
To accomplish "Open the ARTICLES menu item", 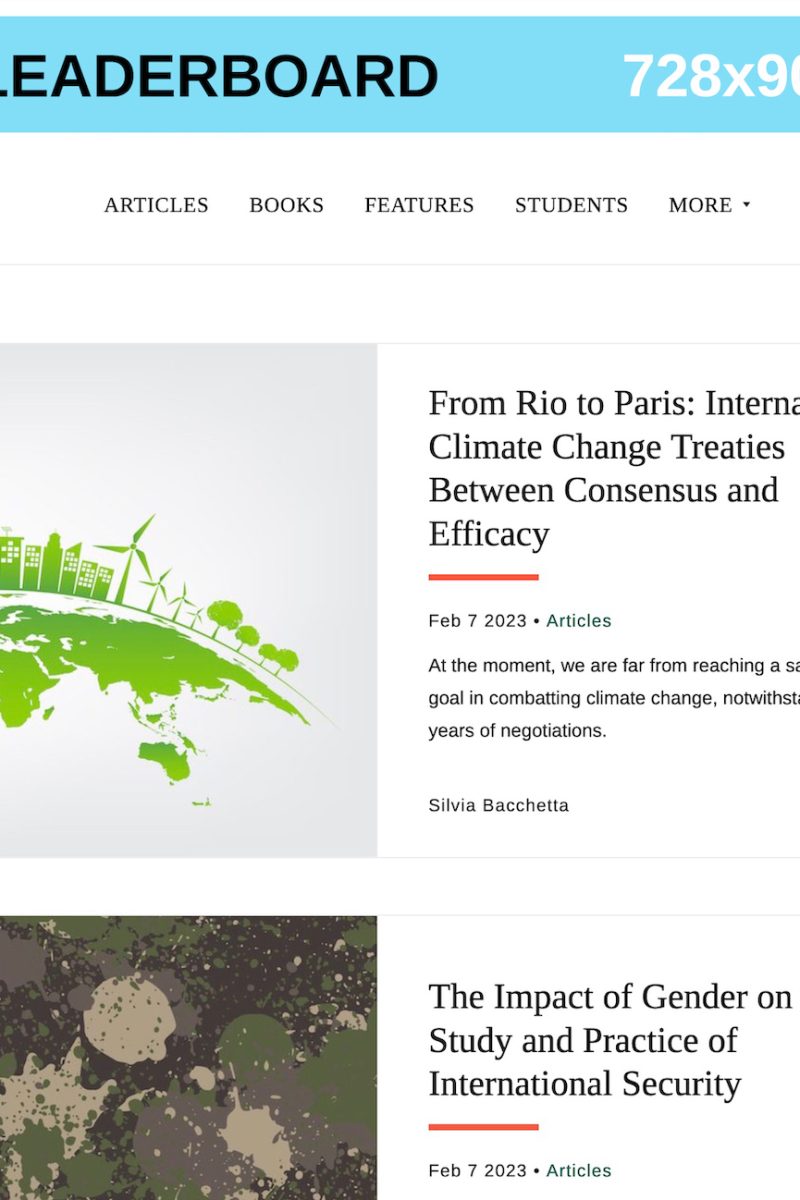I will 156,205.
